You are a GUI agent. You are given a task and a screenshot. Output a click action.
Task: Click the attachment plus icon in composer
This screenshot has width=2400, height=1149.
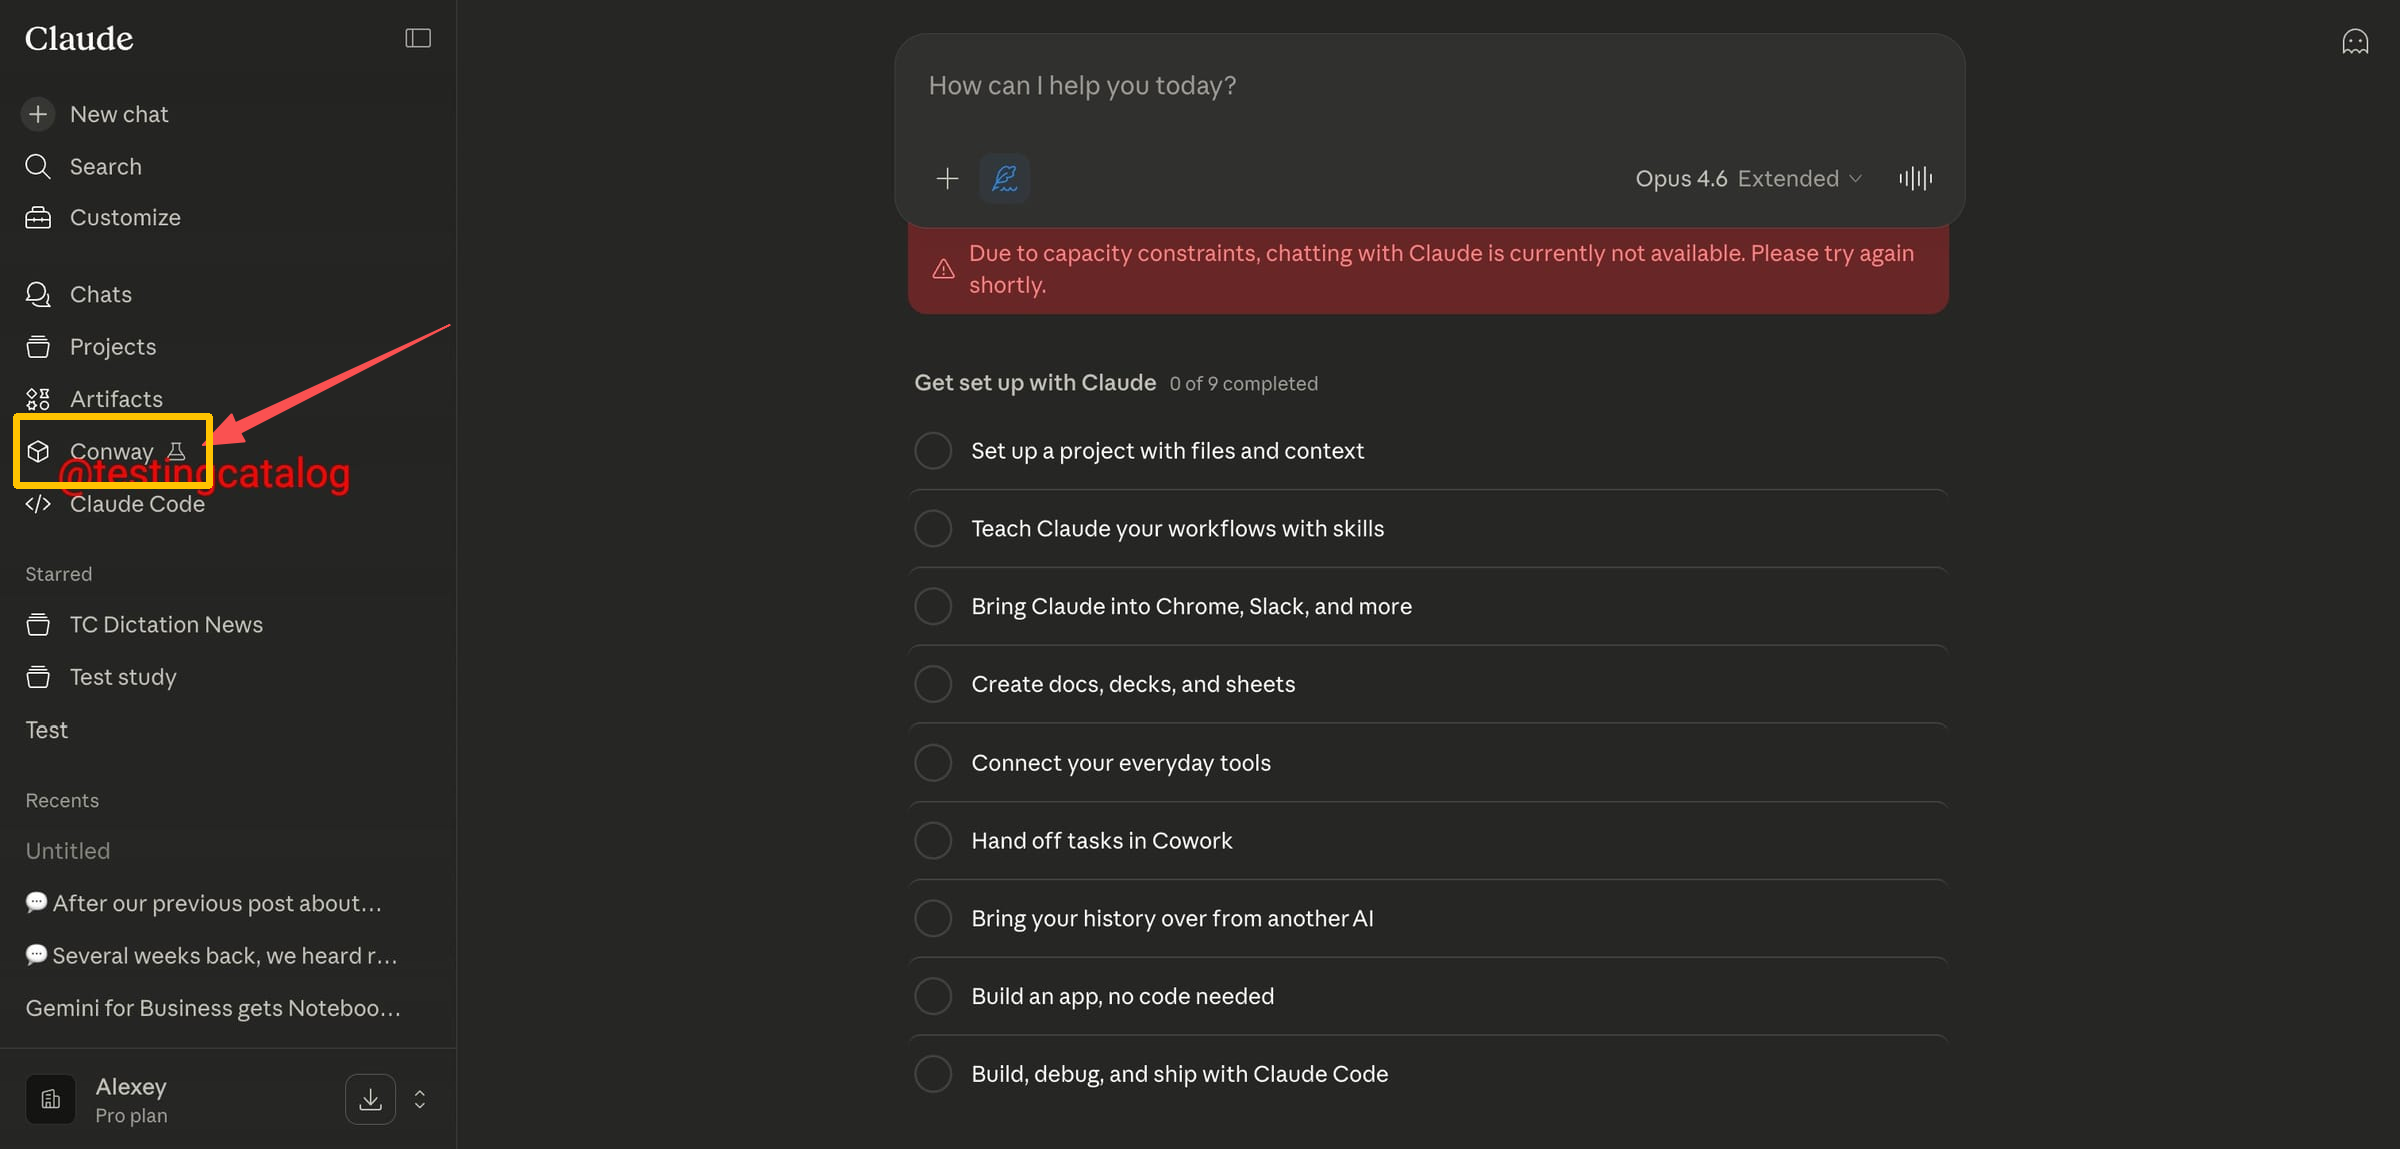pos(947,178)
